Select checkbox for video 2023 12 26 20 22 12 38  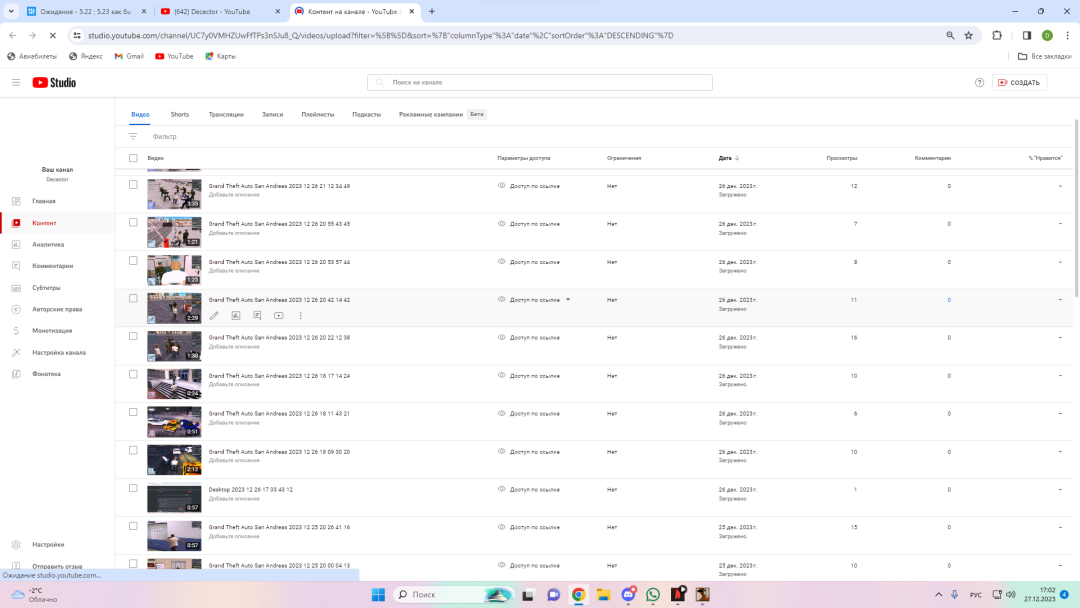point(133,336)
